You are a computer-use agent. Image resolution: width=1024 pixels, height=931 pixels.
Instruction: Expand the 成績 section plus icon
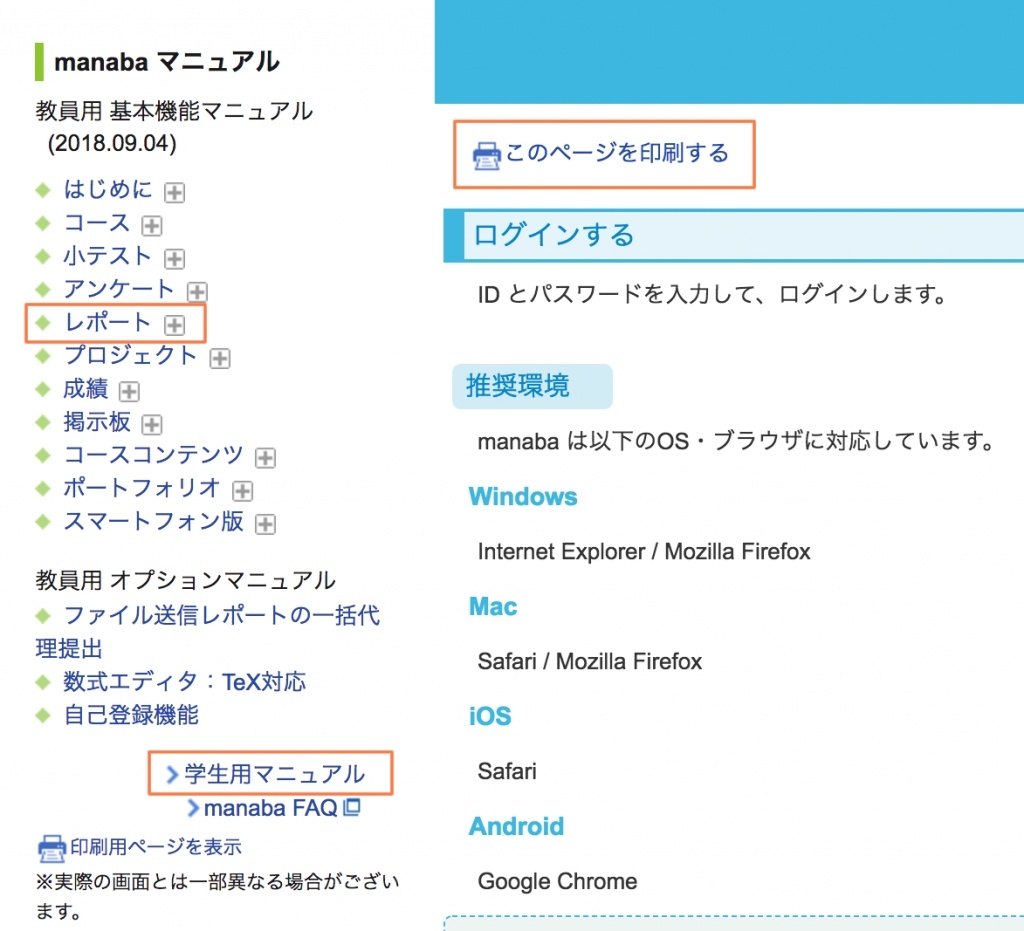coord(129,391)
